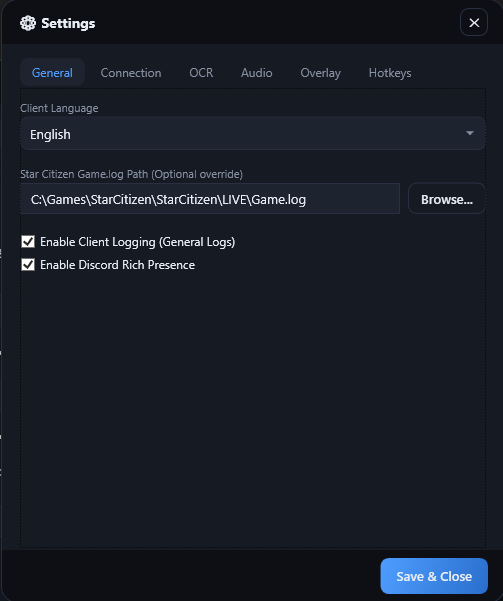Click the 'Client Language' label

point(59,108)
